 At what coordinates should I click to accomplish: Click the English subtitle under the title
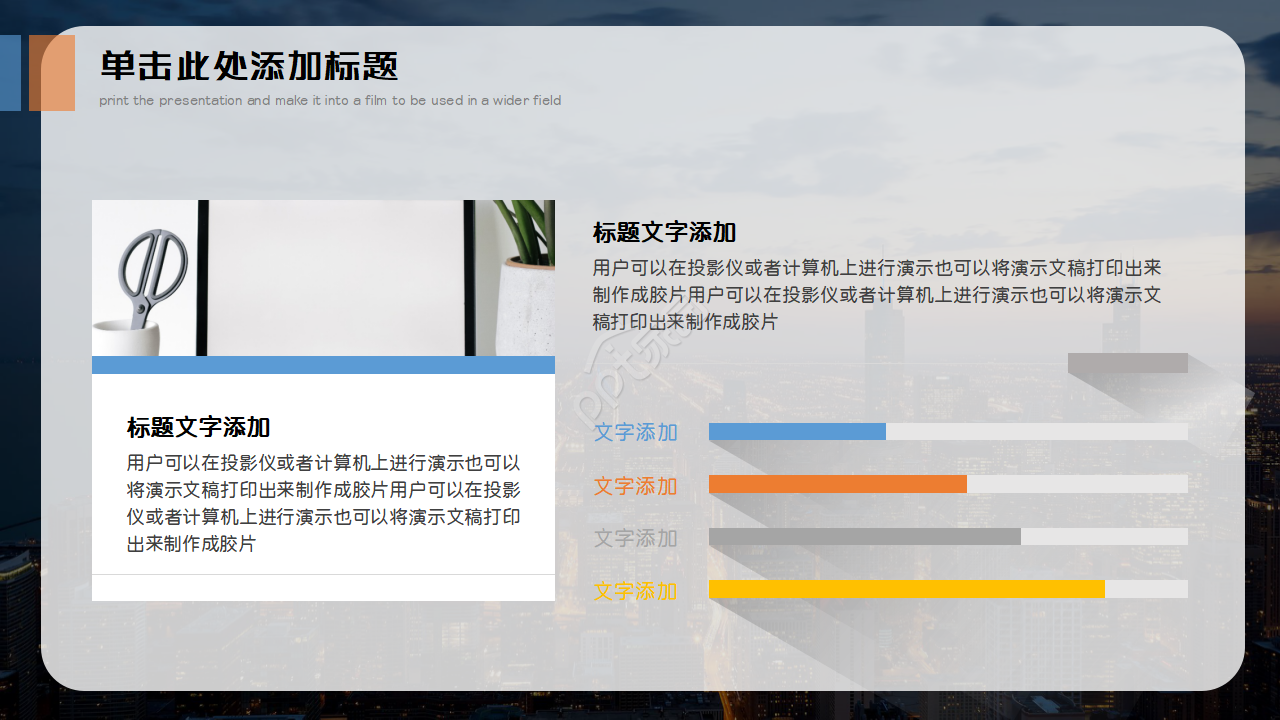click(330, 100)
